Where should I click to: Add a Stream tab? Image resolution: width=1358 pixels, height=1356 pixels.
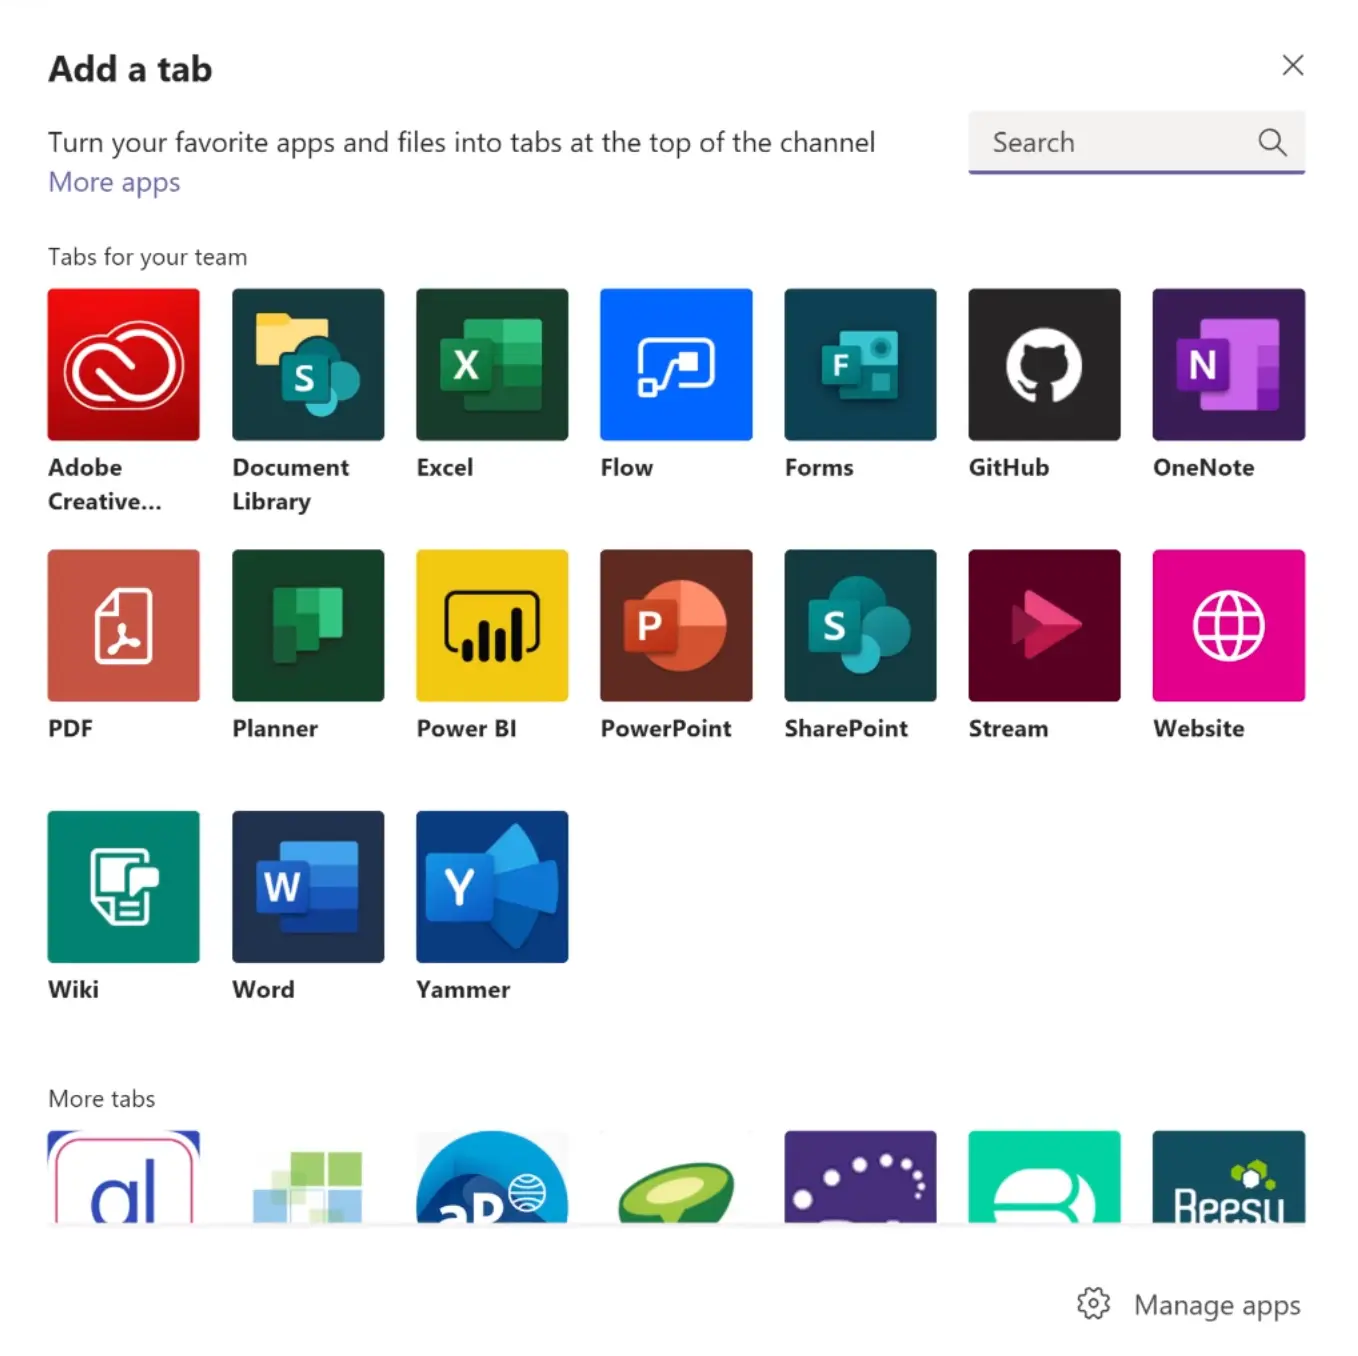1044,626
